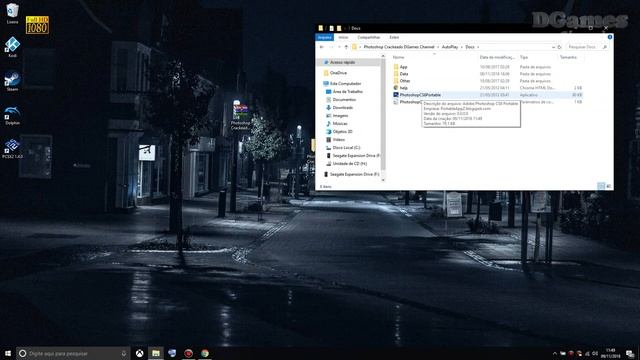The image size is (640, 360).
Task: Open the Exibir ribbon tab
Action: coord(394,37)
